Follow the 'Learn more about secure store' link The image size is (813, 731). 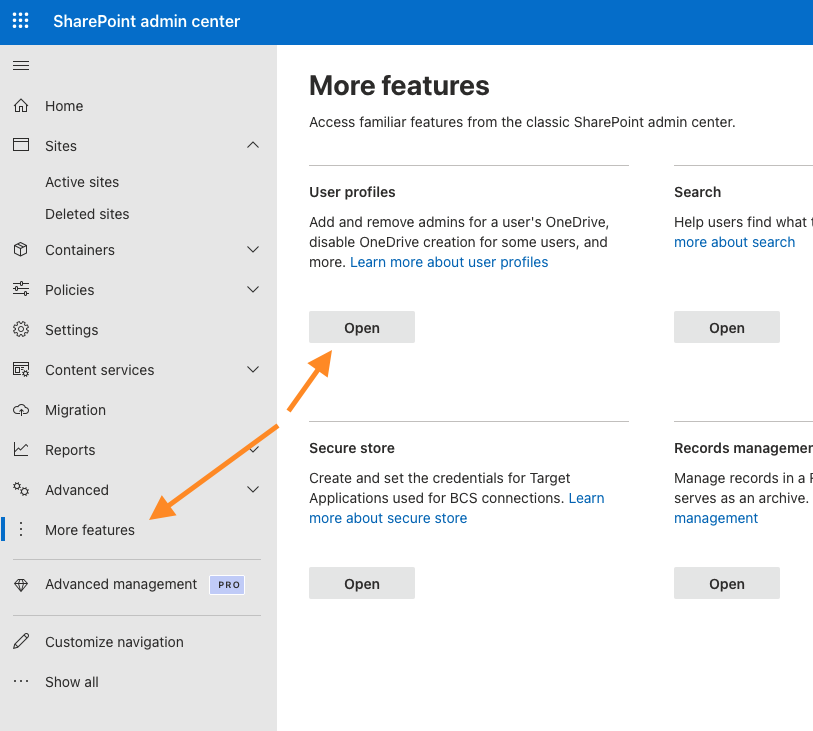coord(388,518)
